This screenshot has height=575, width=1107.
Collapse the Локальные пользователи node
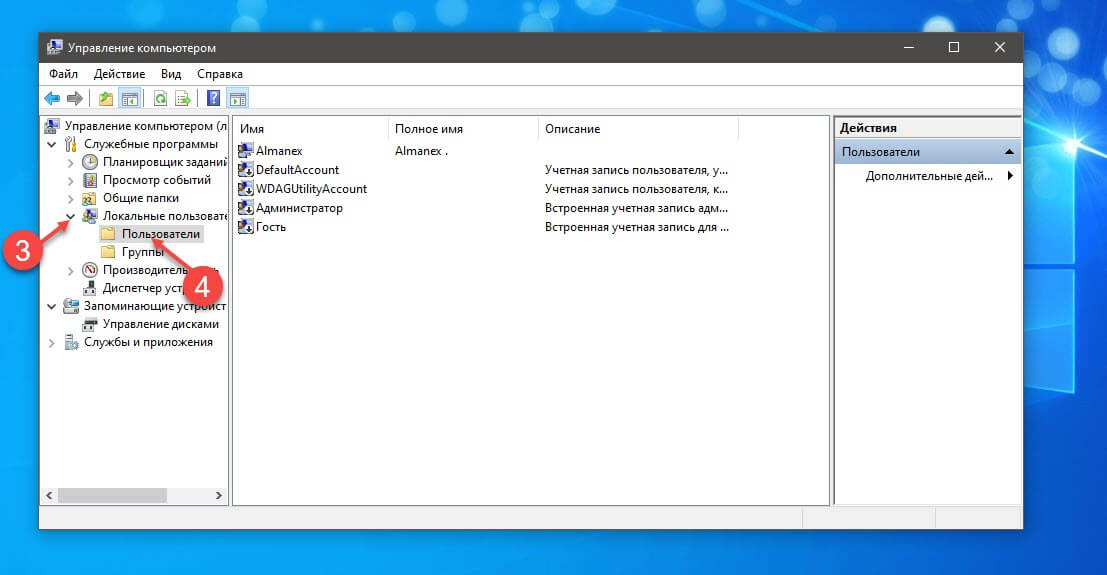70,216
